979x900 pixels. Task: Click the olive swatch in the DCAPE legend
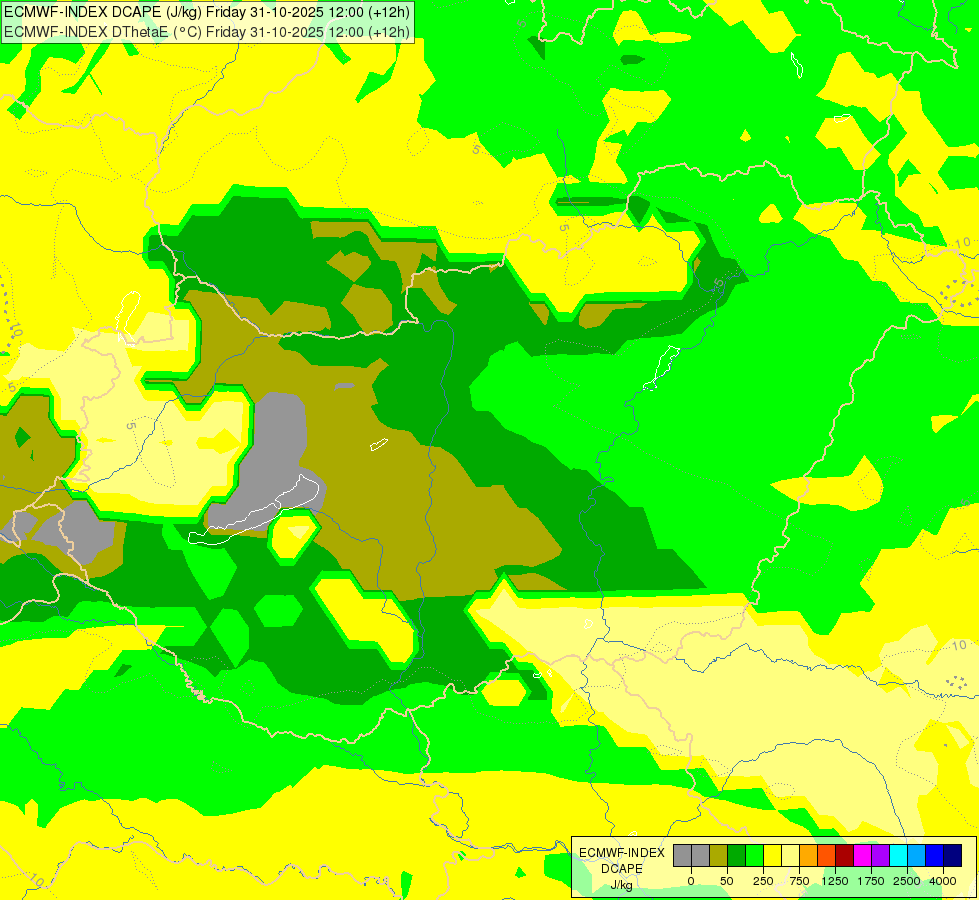pyautogui.click(x=718, y=856)
